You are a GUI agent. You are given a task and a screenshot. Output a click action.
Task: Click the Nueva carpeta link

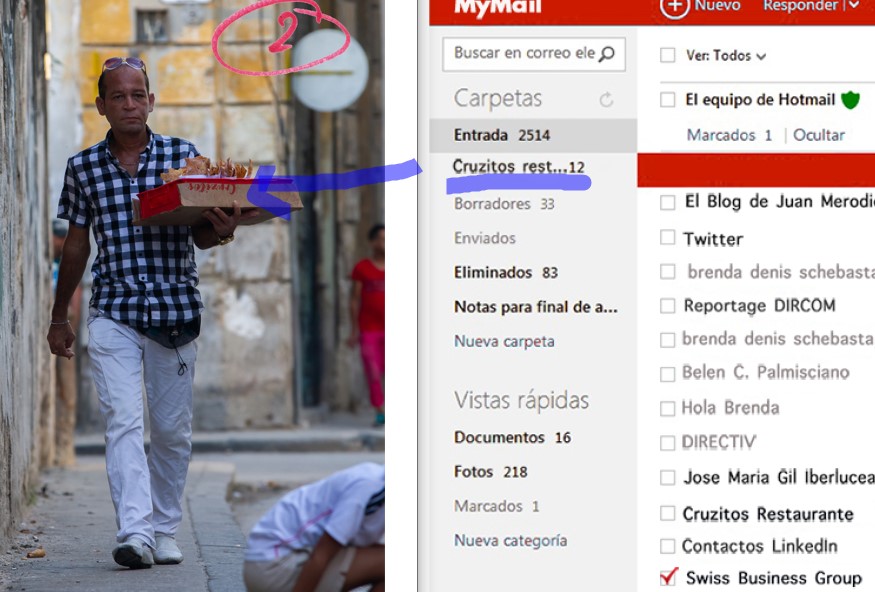[x=504, y=341]
